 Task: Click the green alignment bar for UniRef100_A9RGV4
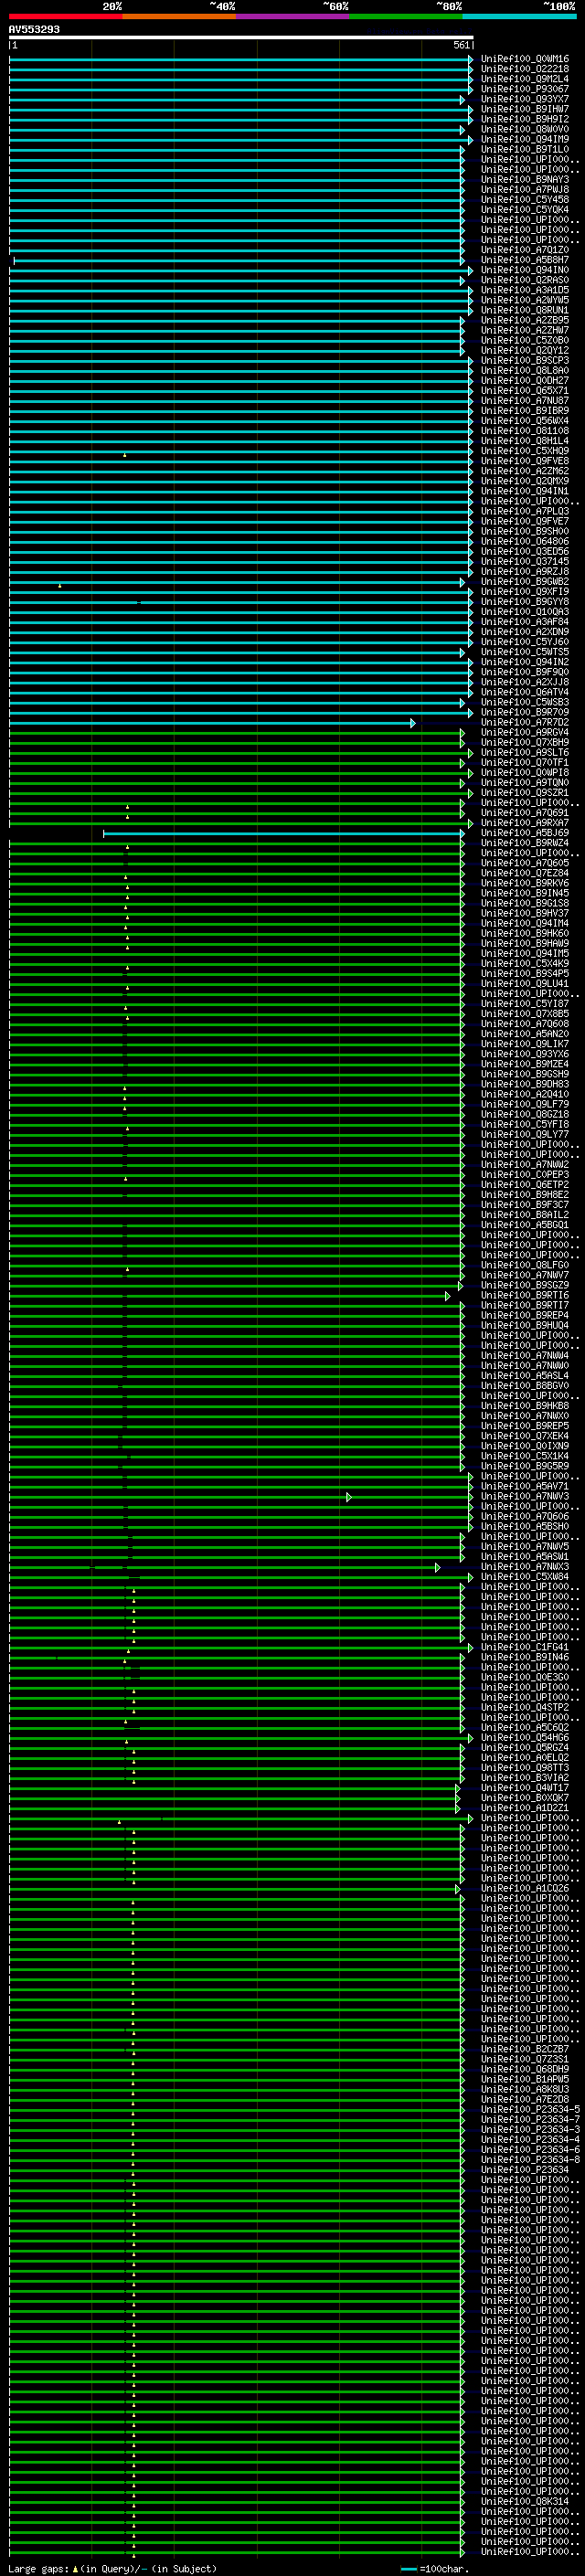(237, 732)
